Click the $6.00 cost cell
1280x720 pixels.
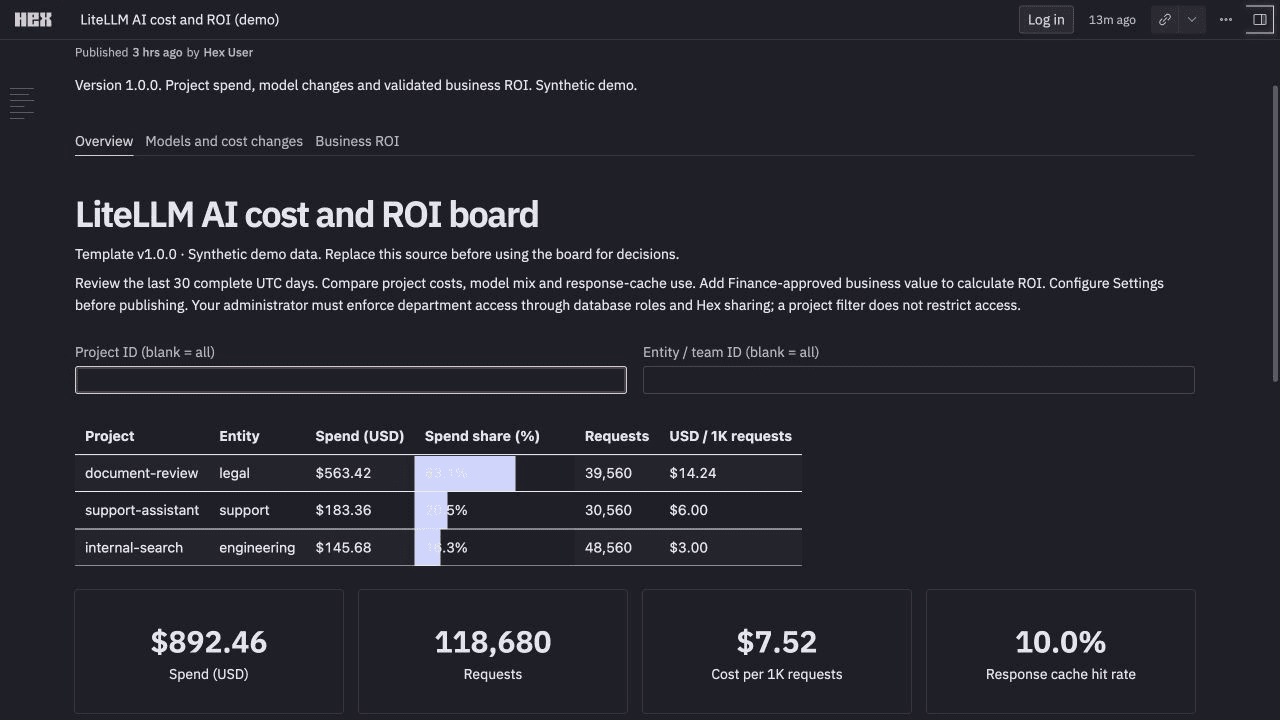730,510
